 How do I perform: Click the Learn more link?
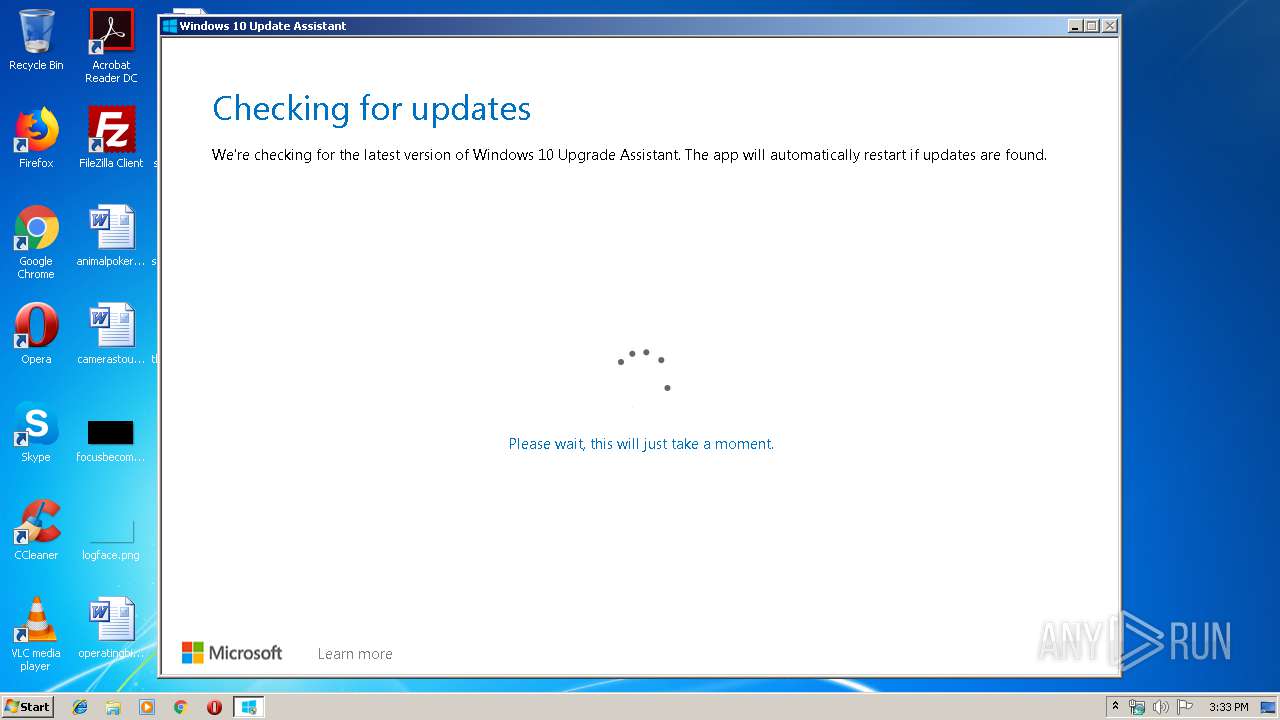coord(355,654)
